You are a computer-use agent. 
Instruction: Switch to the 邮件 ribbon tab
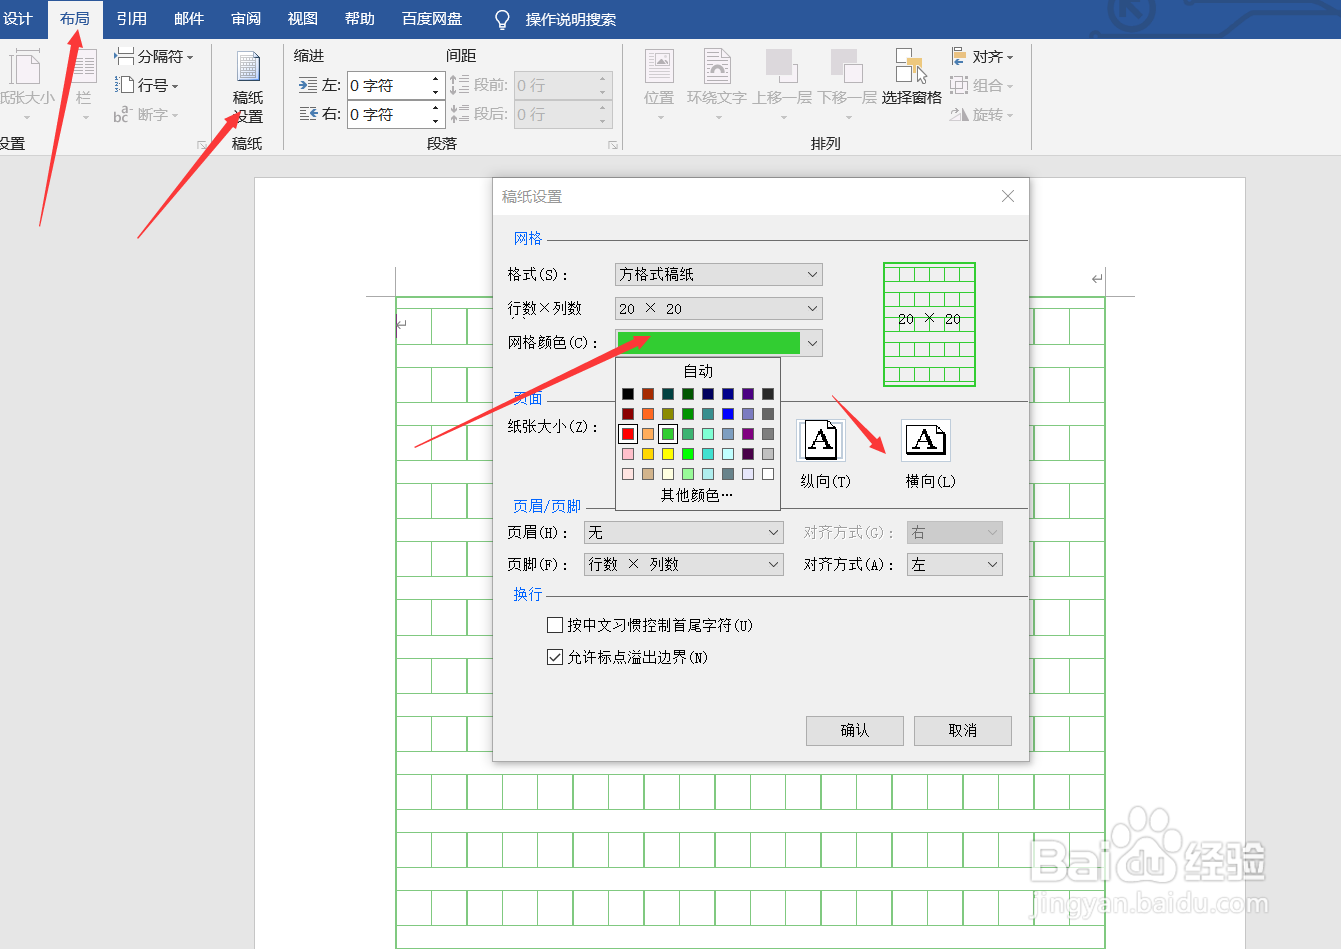click(189, 19)
